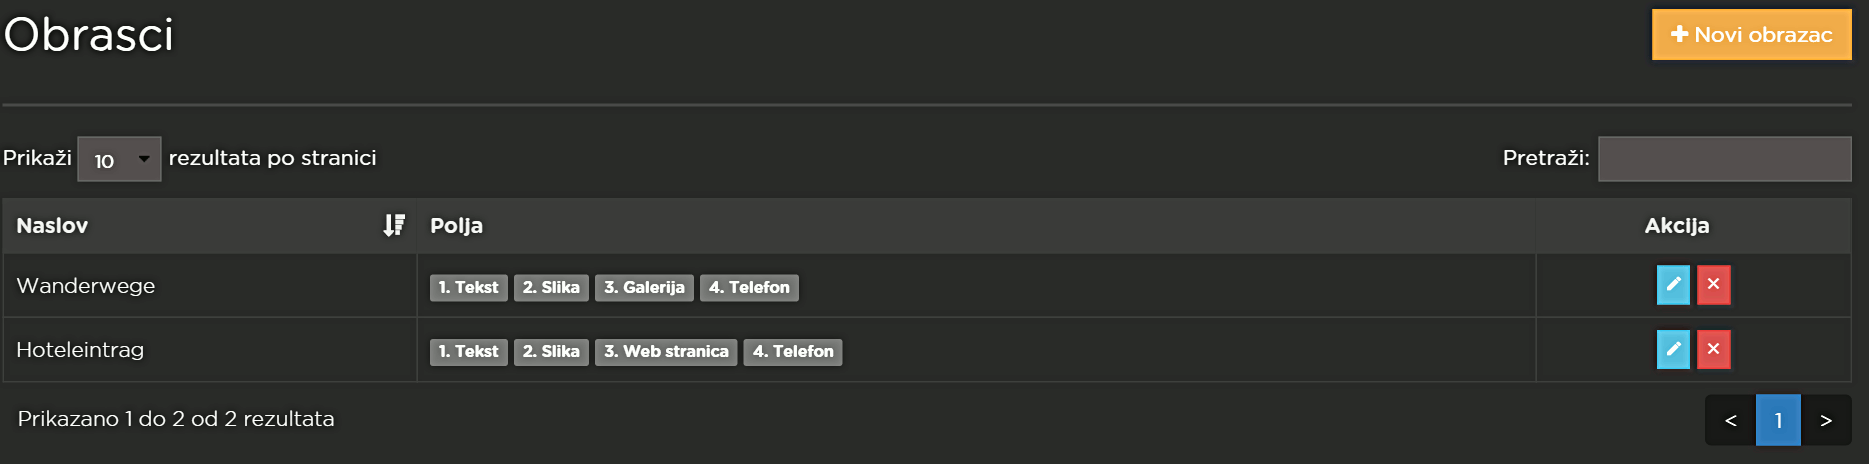Select the 3. Galerija field tag
Image resolution: width=1869 pixels, height=464 pixels.
pos(644,288)
